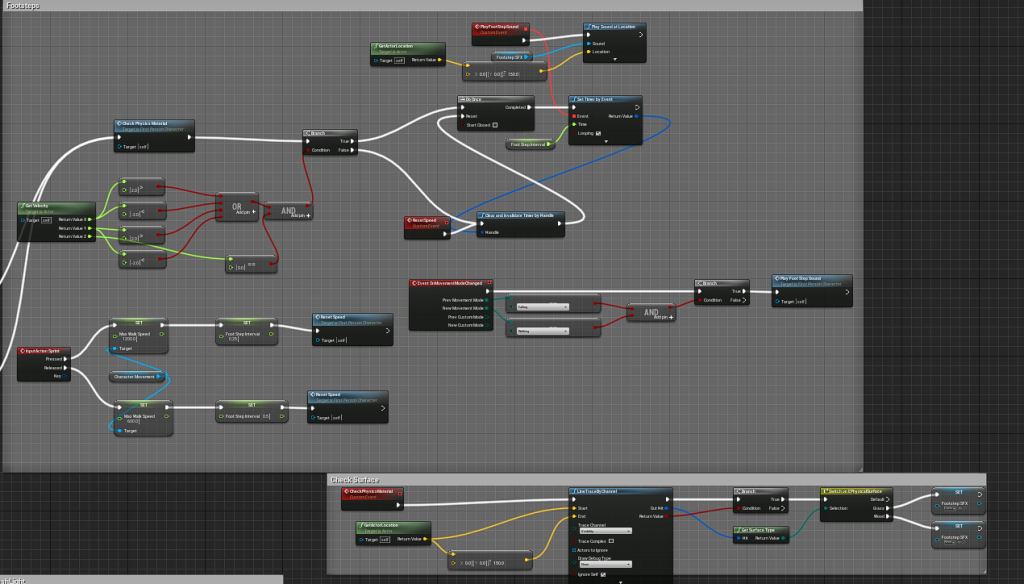Uncheck Looping on Set Timer by Event
The height and width of the screenshot is (584, 1024).
(600, 134)
